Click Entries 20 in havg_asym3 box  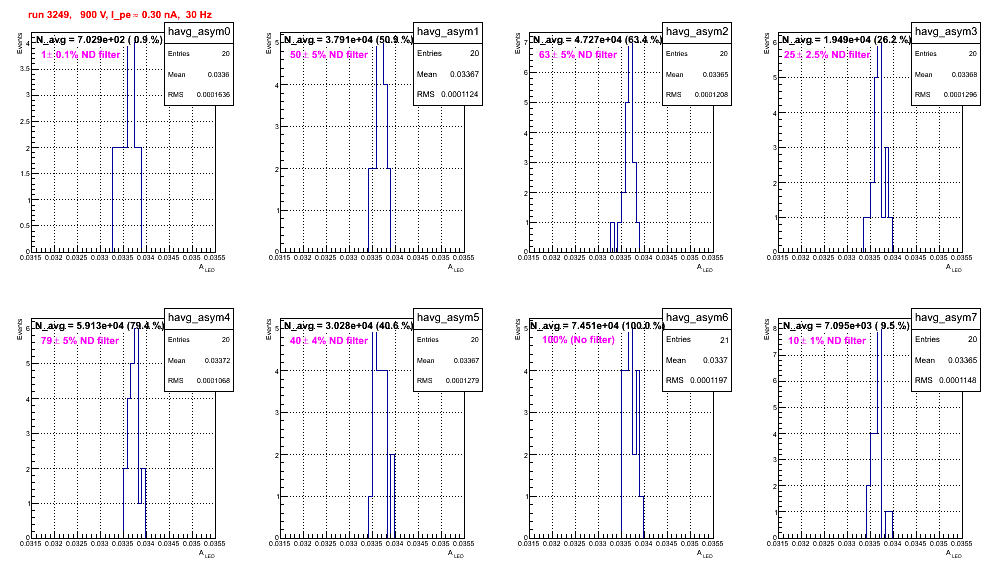coord(946,54)
